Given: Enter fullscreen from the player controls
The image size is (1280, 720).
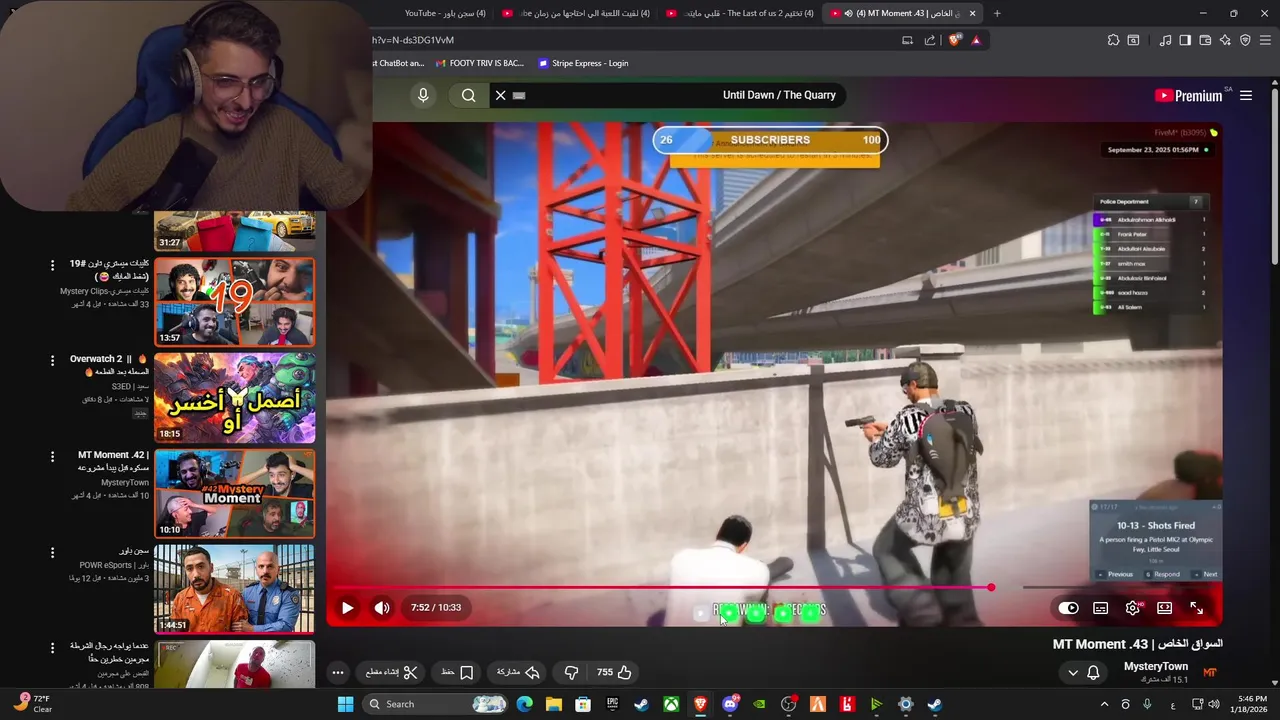Looking at the screenshot, I should pos(1196,608).
